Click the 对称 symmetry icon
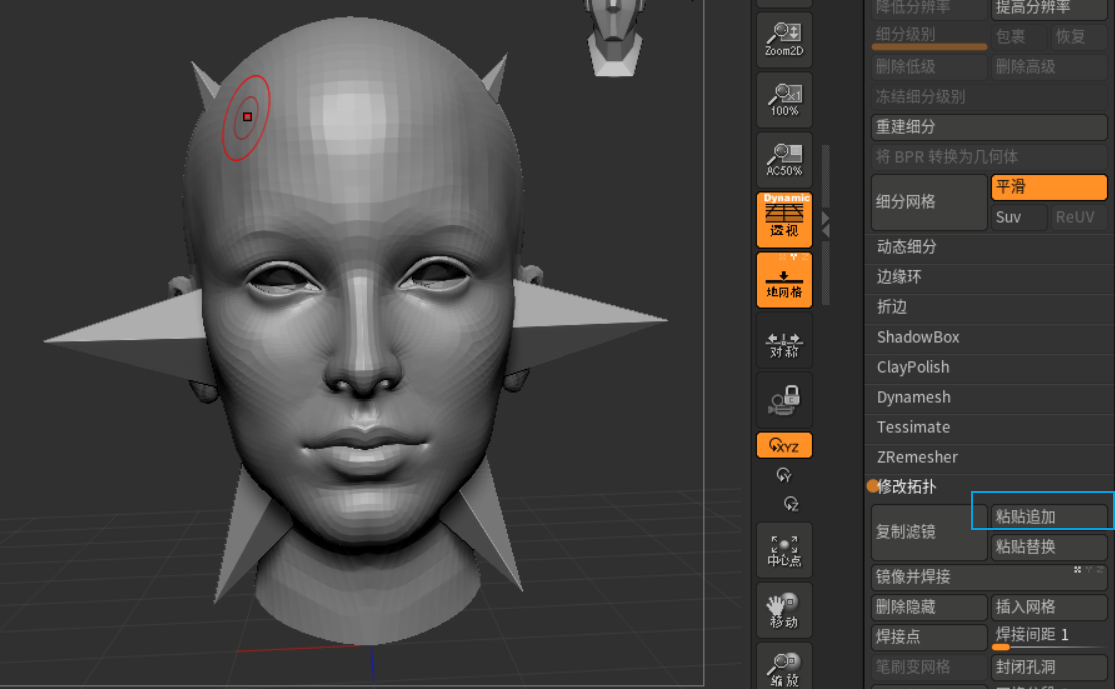1115x689 pixels. pyautogui.click(x=784, y=345)
